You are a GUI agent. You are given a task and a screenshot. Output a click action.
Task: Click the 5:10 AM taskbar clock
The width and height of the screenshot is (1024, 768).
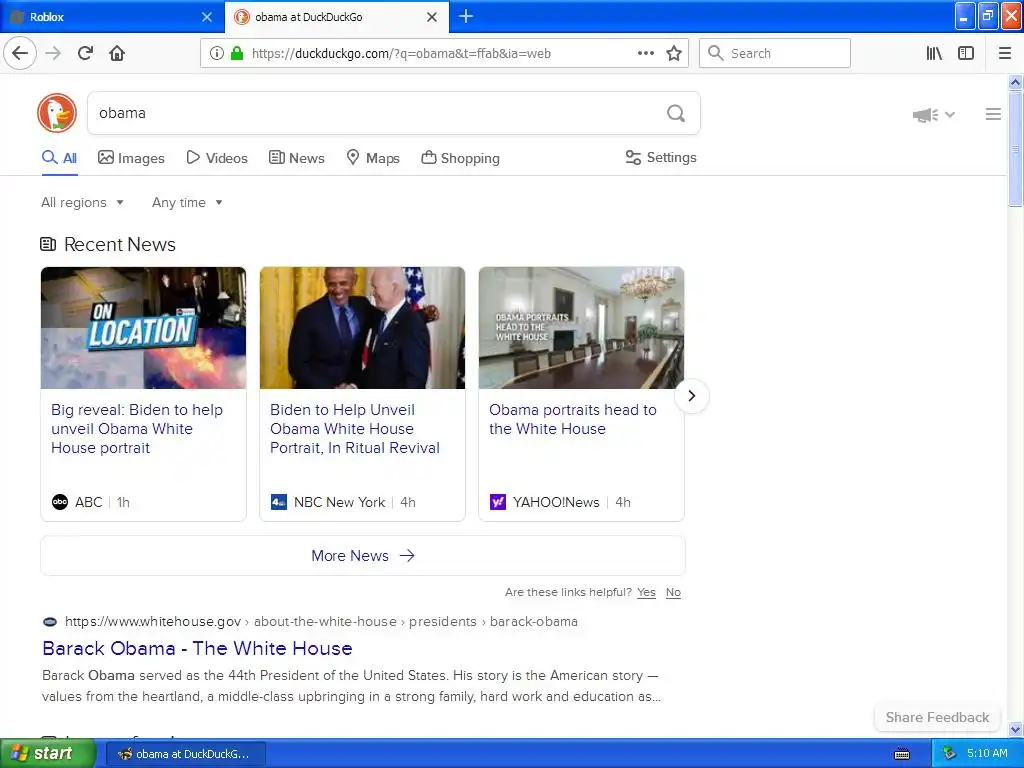click(x=987, y=753)
